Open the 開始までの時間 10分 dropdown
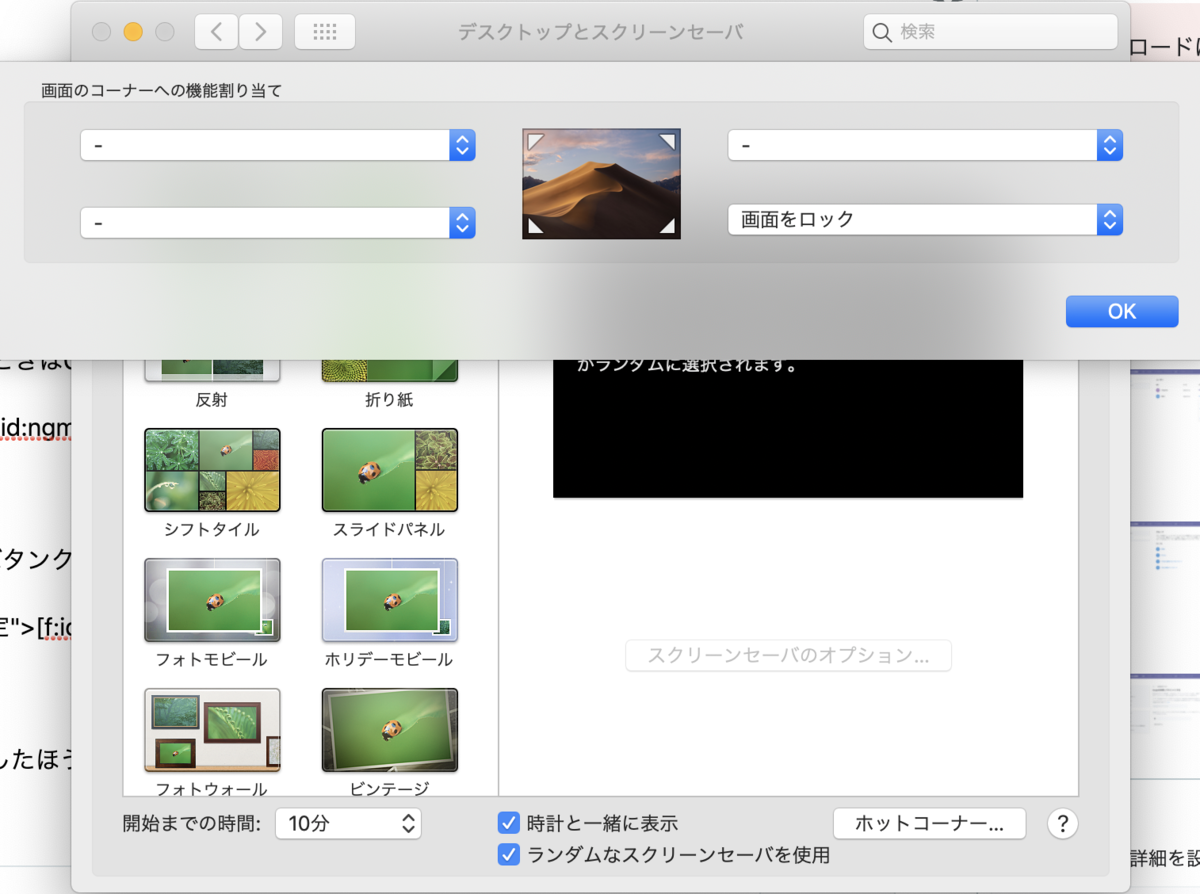The height and width of the screenshot is (894, 1200). pyautogui.click(x=348, y=824)
